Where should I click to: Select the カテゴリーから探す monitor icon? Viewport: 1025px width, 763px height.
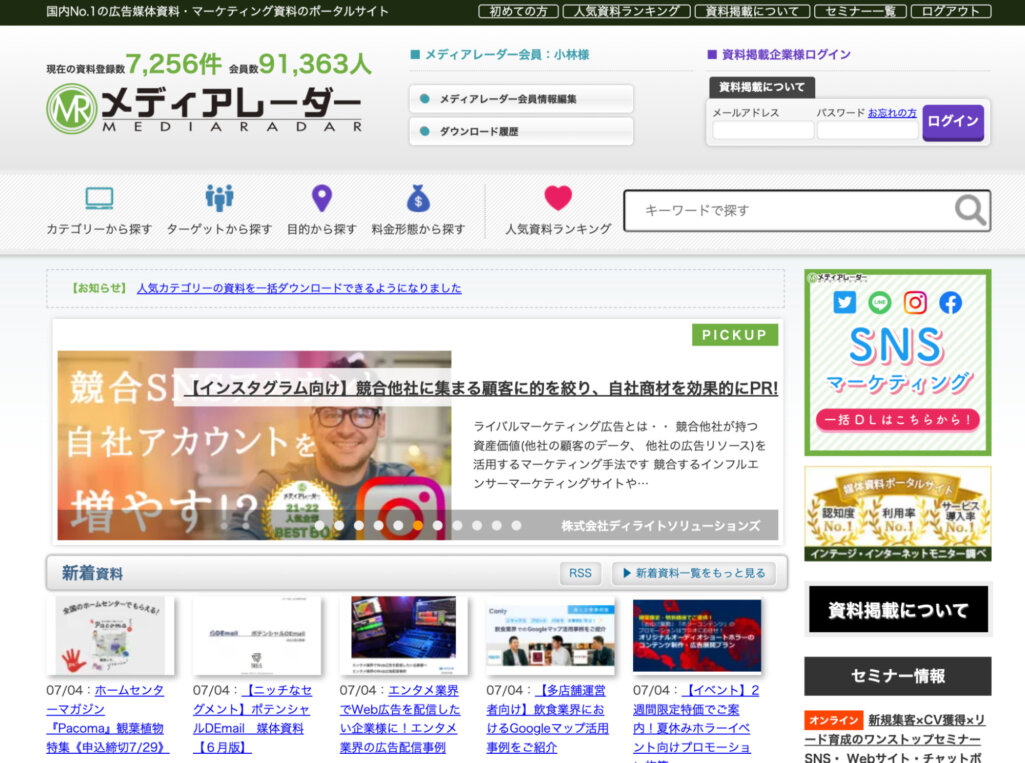tap(100, 197)
